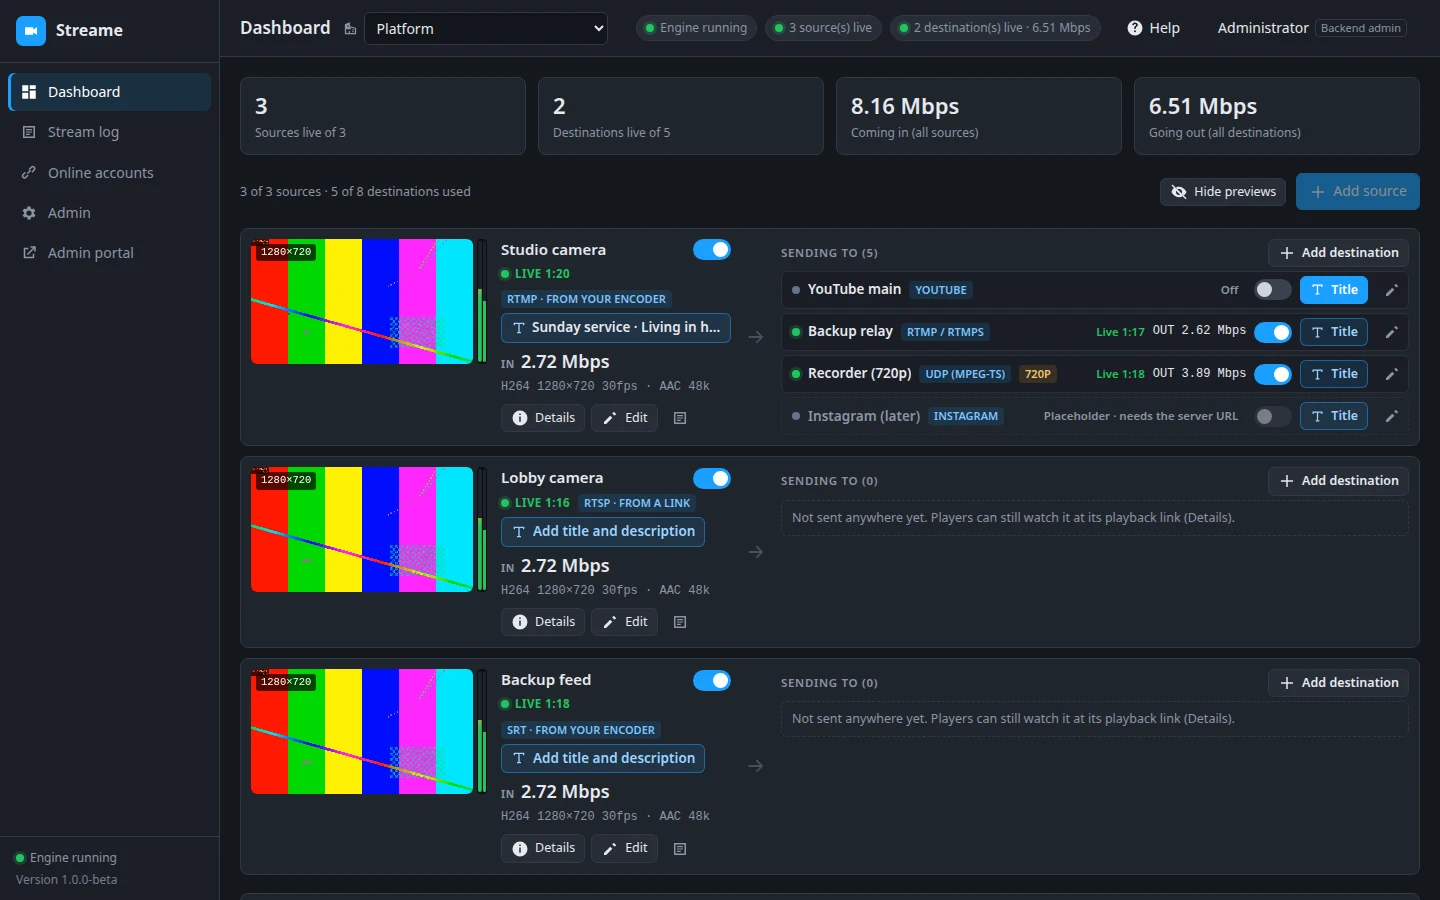Open Admin portal in sidebar
Image resolution: width=1440 pixels, height=900 pixels.
pos(109,253)
